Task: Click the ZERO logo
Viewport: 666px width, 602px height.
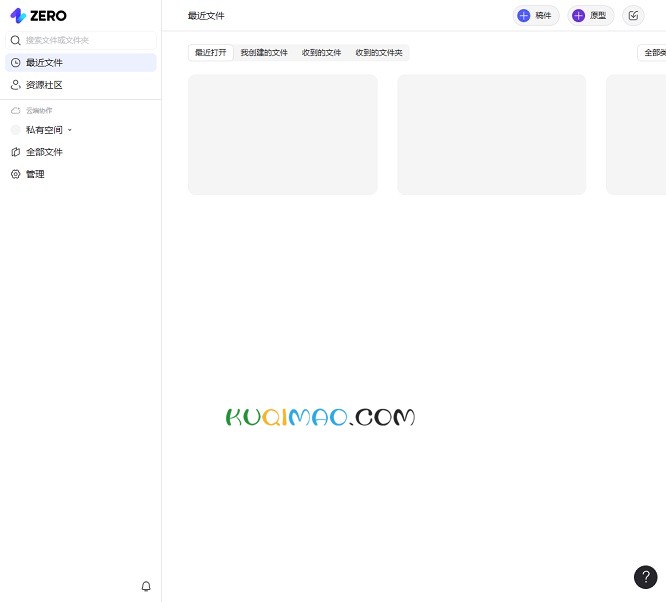Action: (x=38, y=16)
